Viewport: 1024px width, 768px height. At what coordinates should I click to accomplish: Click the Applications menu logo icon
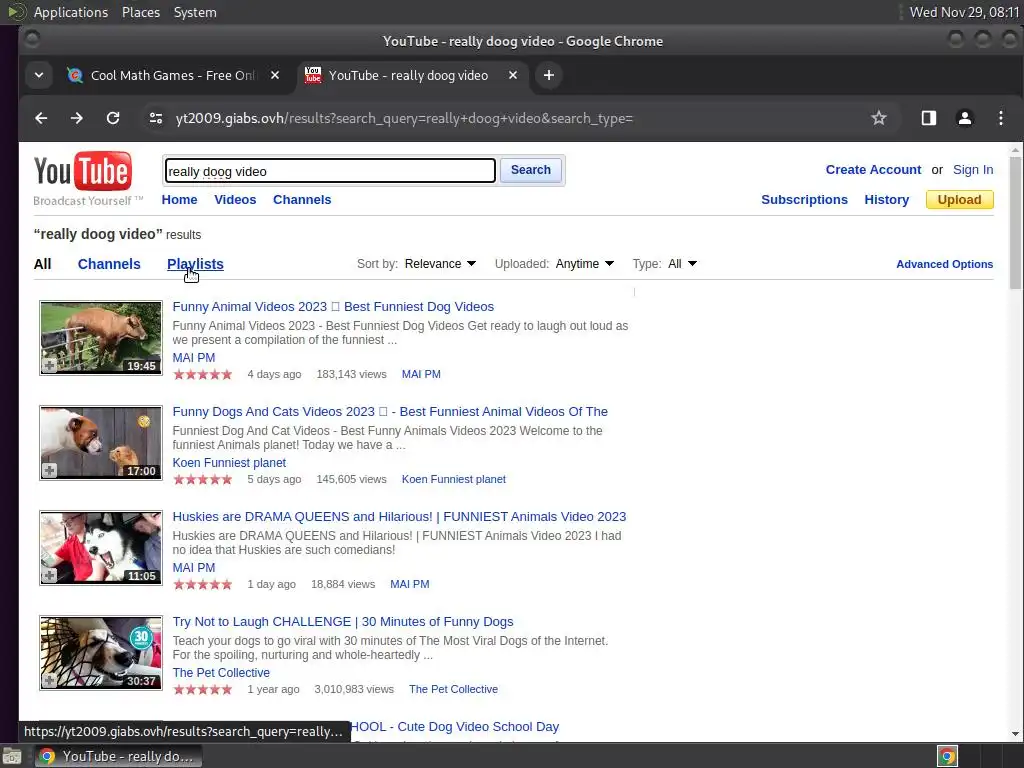click(x=16, y=12)
